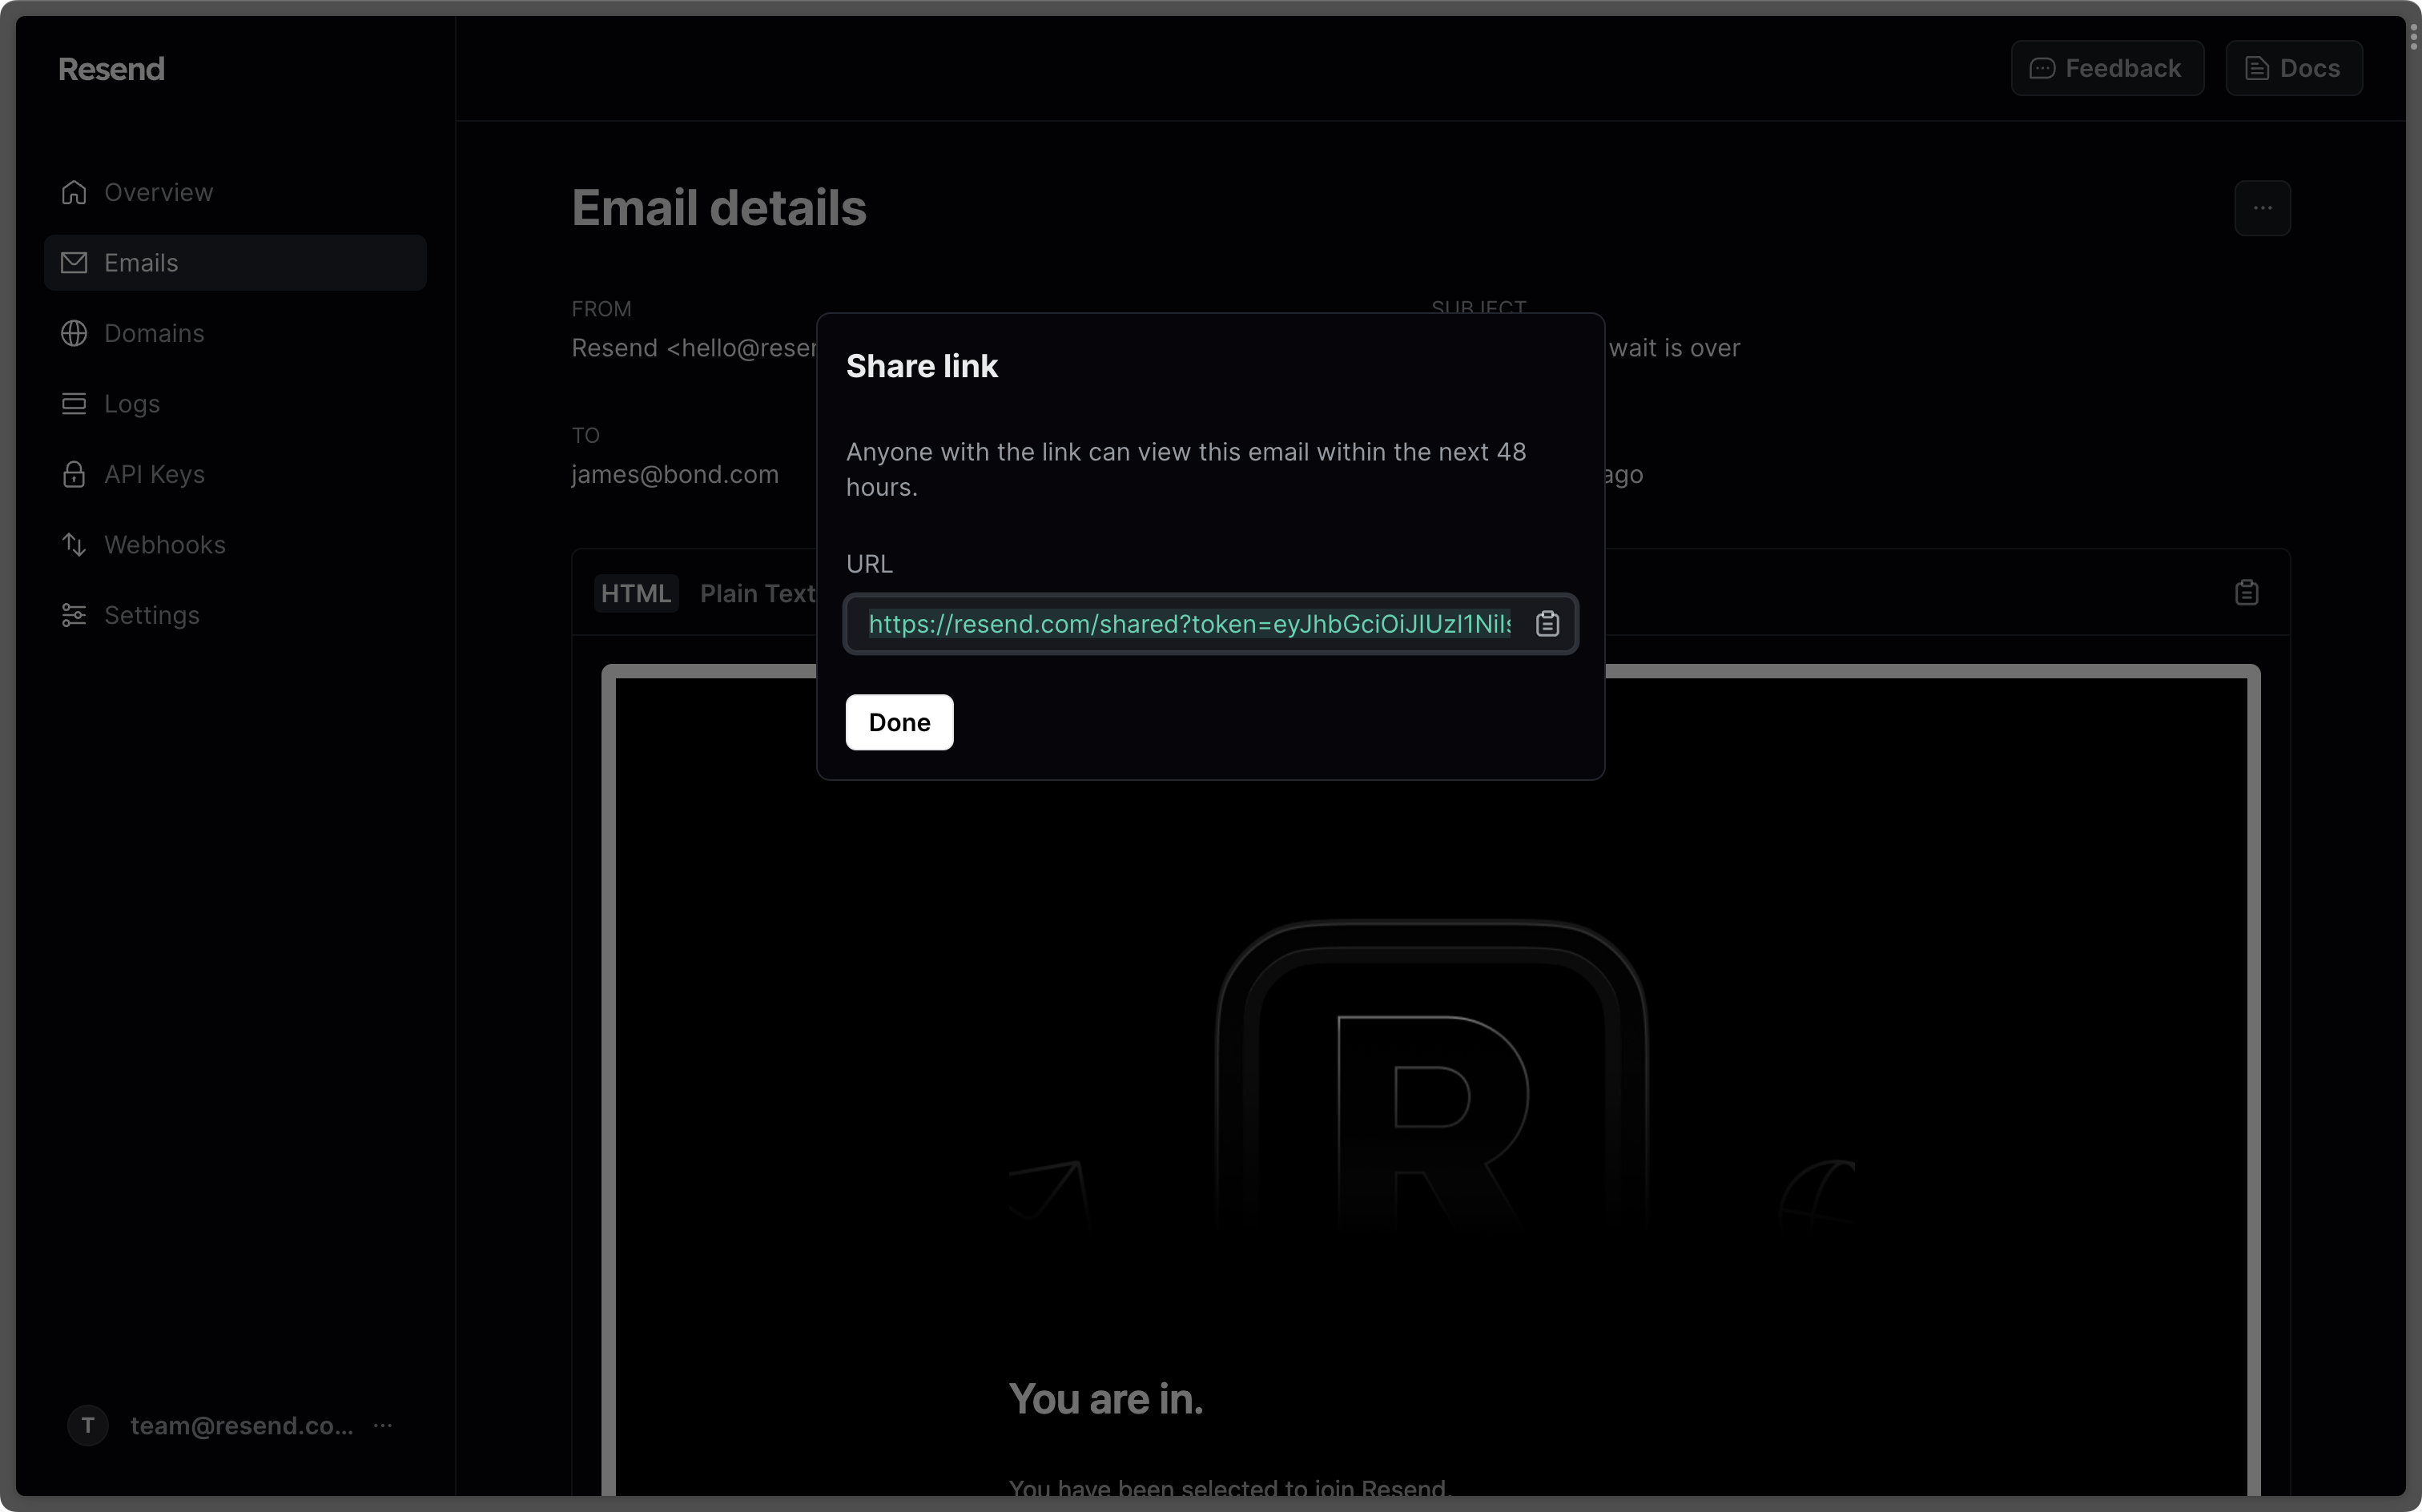
Task: Click the Domains globe icon
Action: (74, 333)
